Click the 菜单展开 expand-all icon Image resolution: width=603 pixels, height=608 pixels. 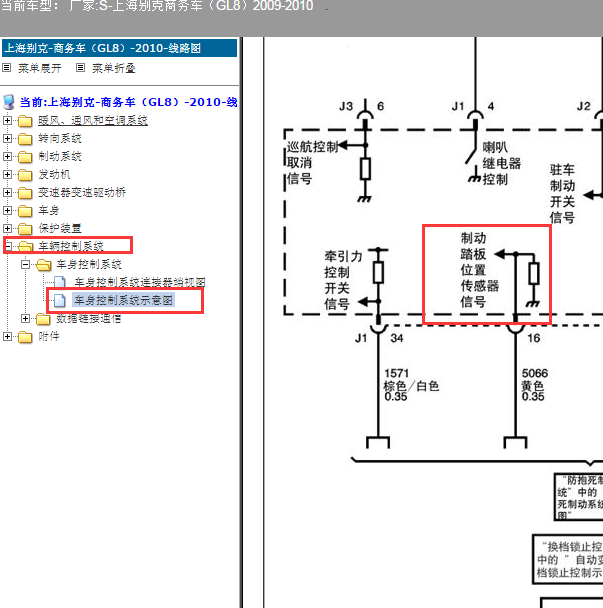[6, 68]
